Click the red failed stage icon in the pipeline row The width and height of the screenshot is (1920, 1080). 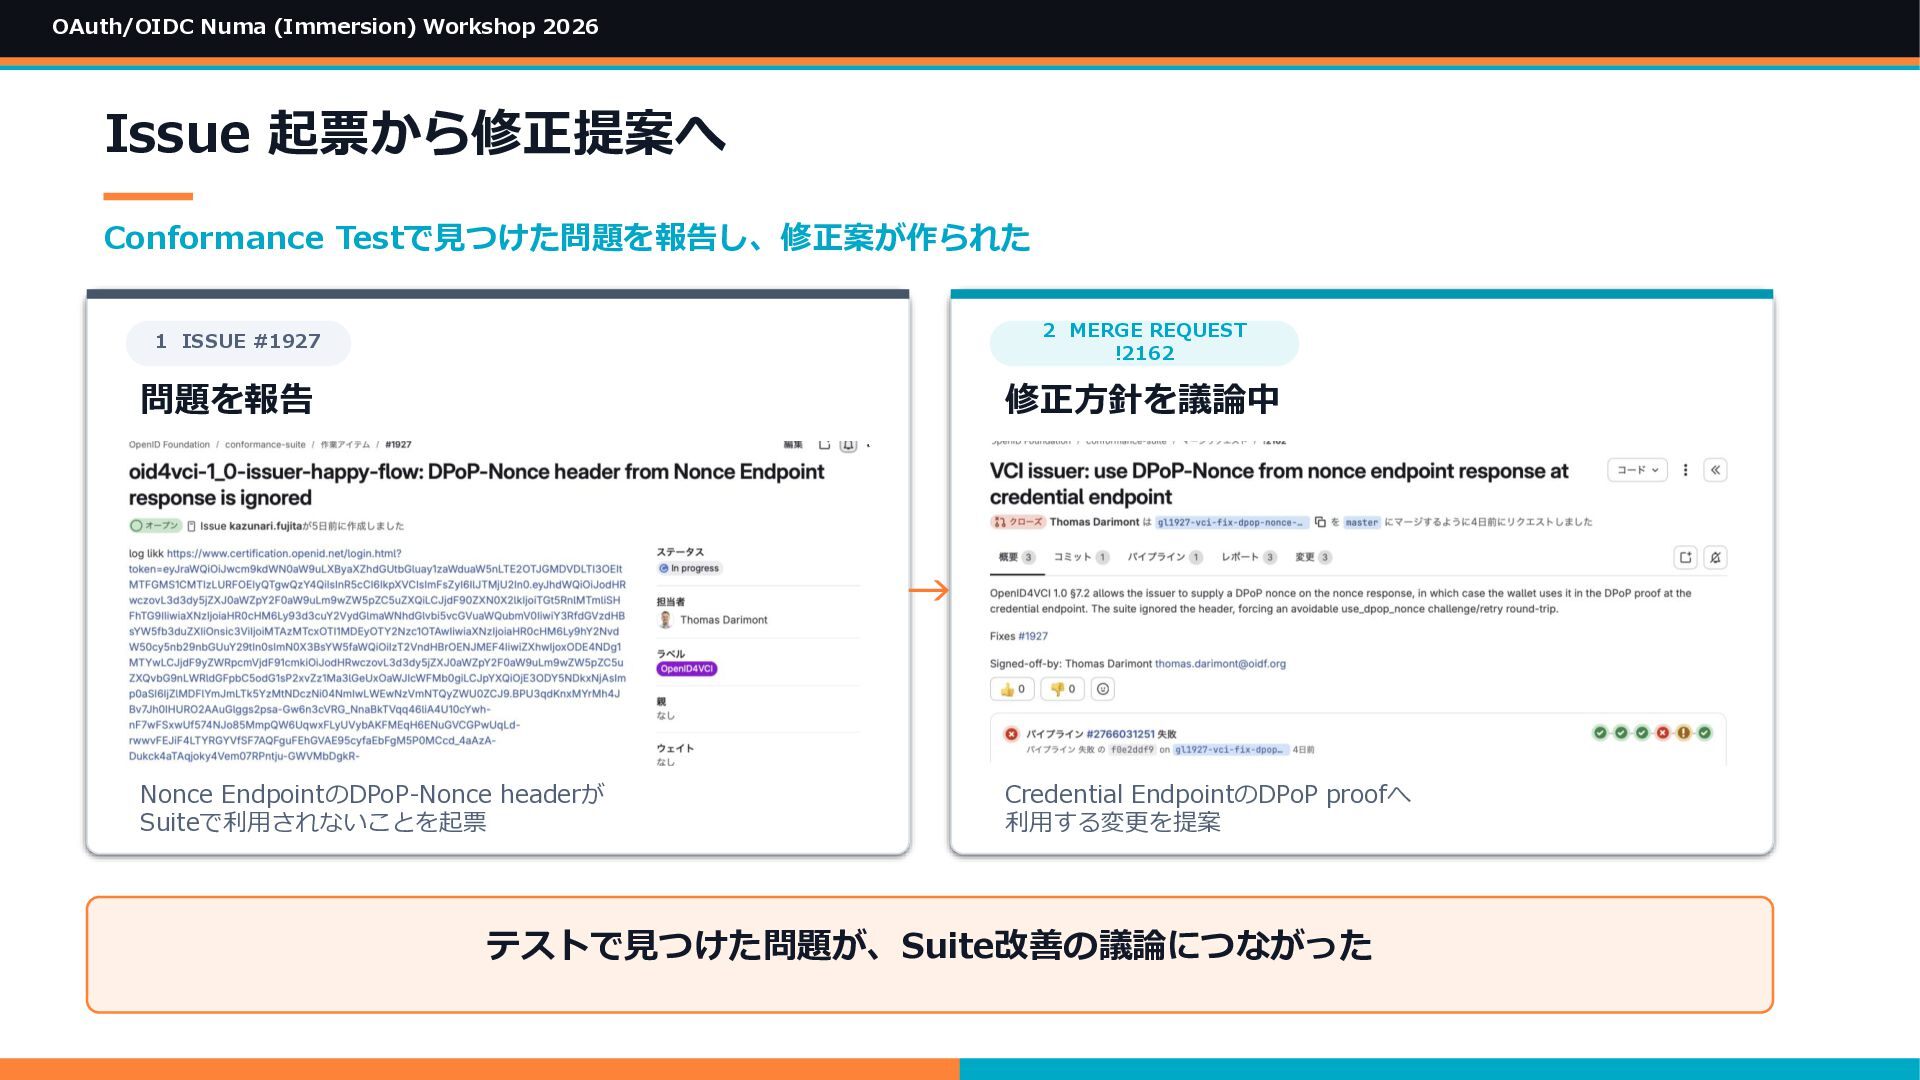[x=1663, y=733]
